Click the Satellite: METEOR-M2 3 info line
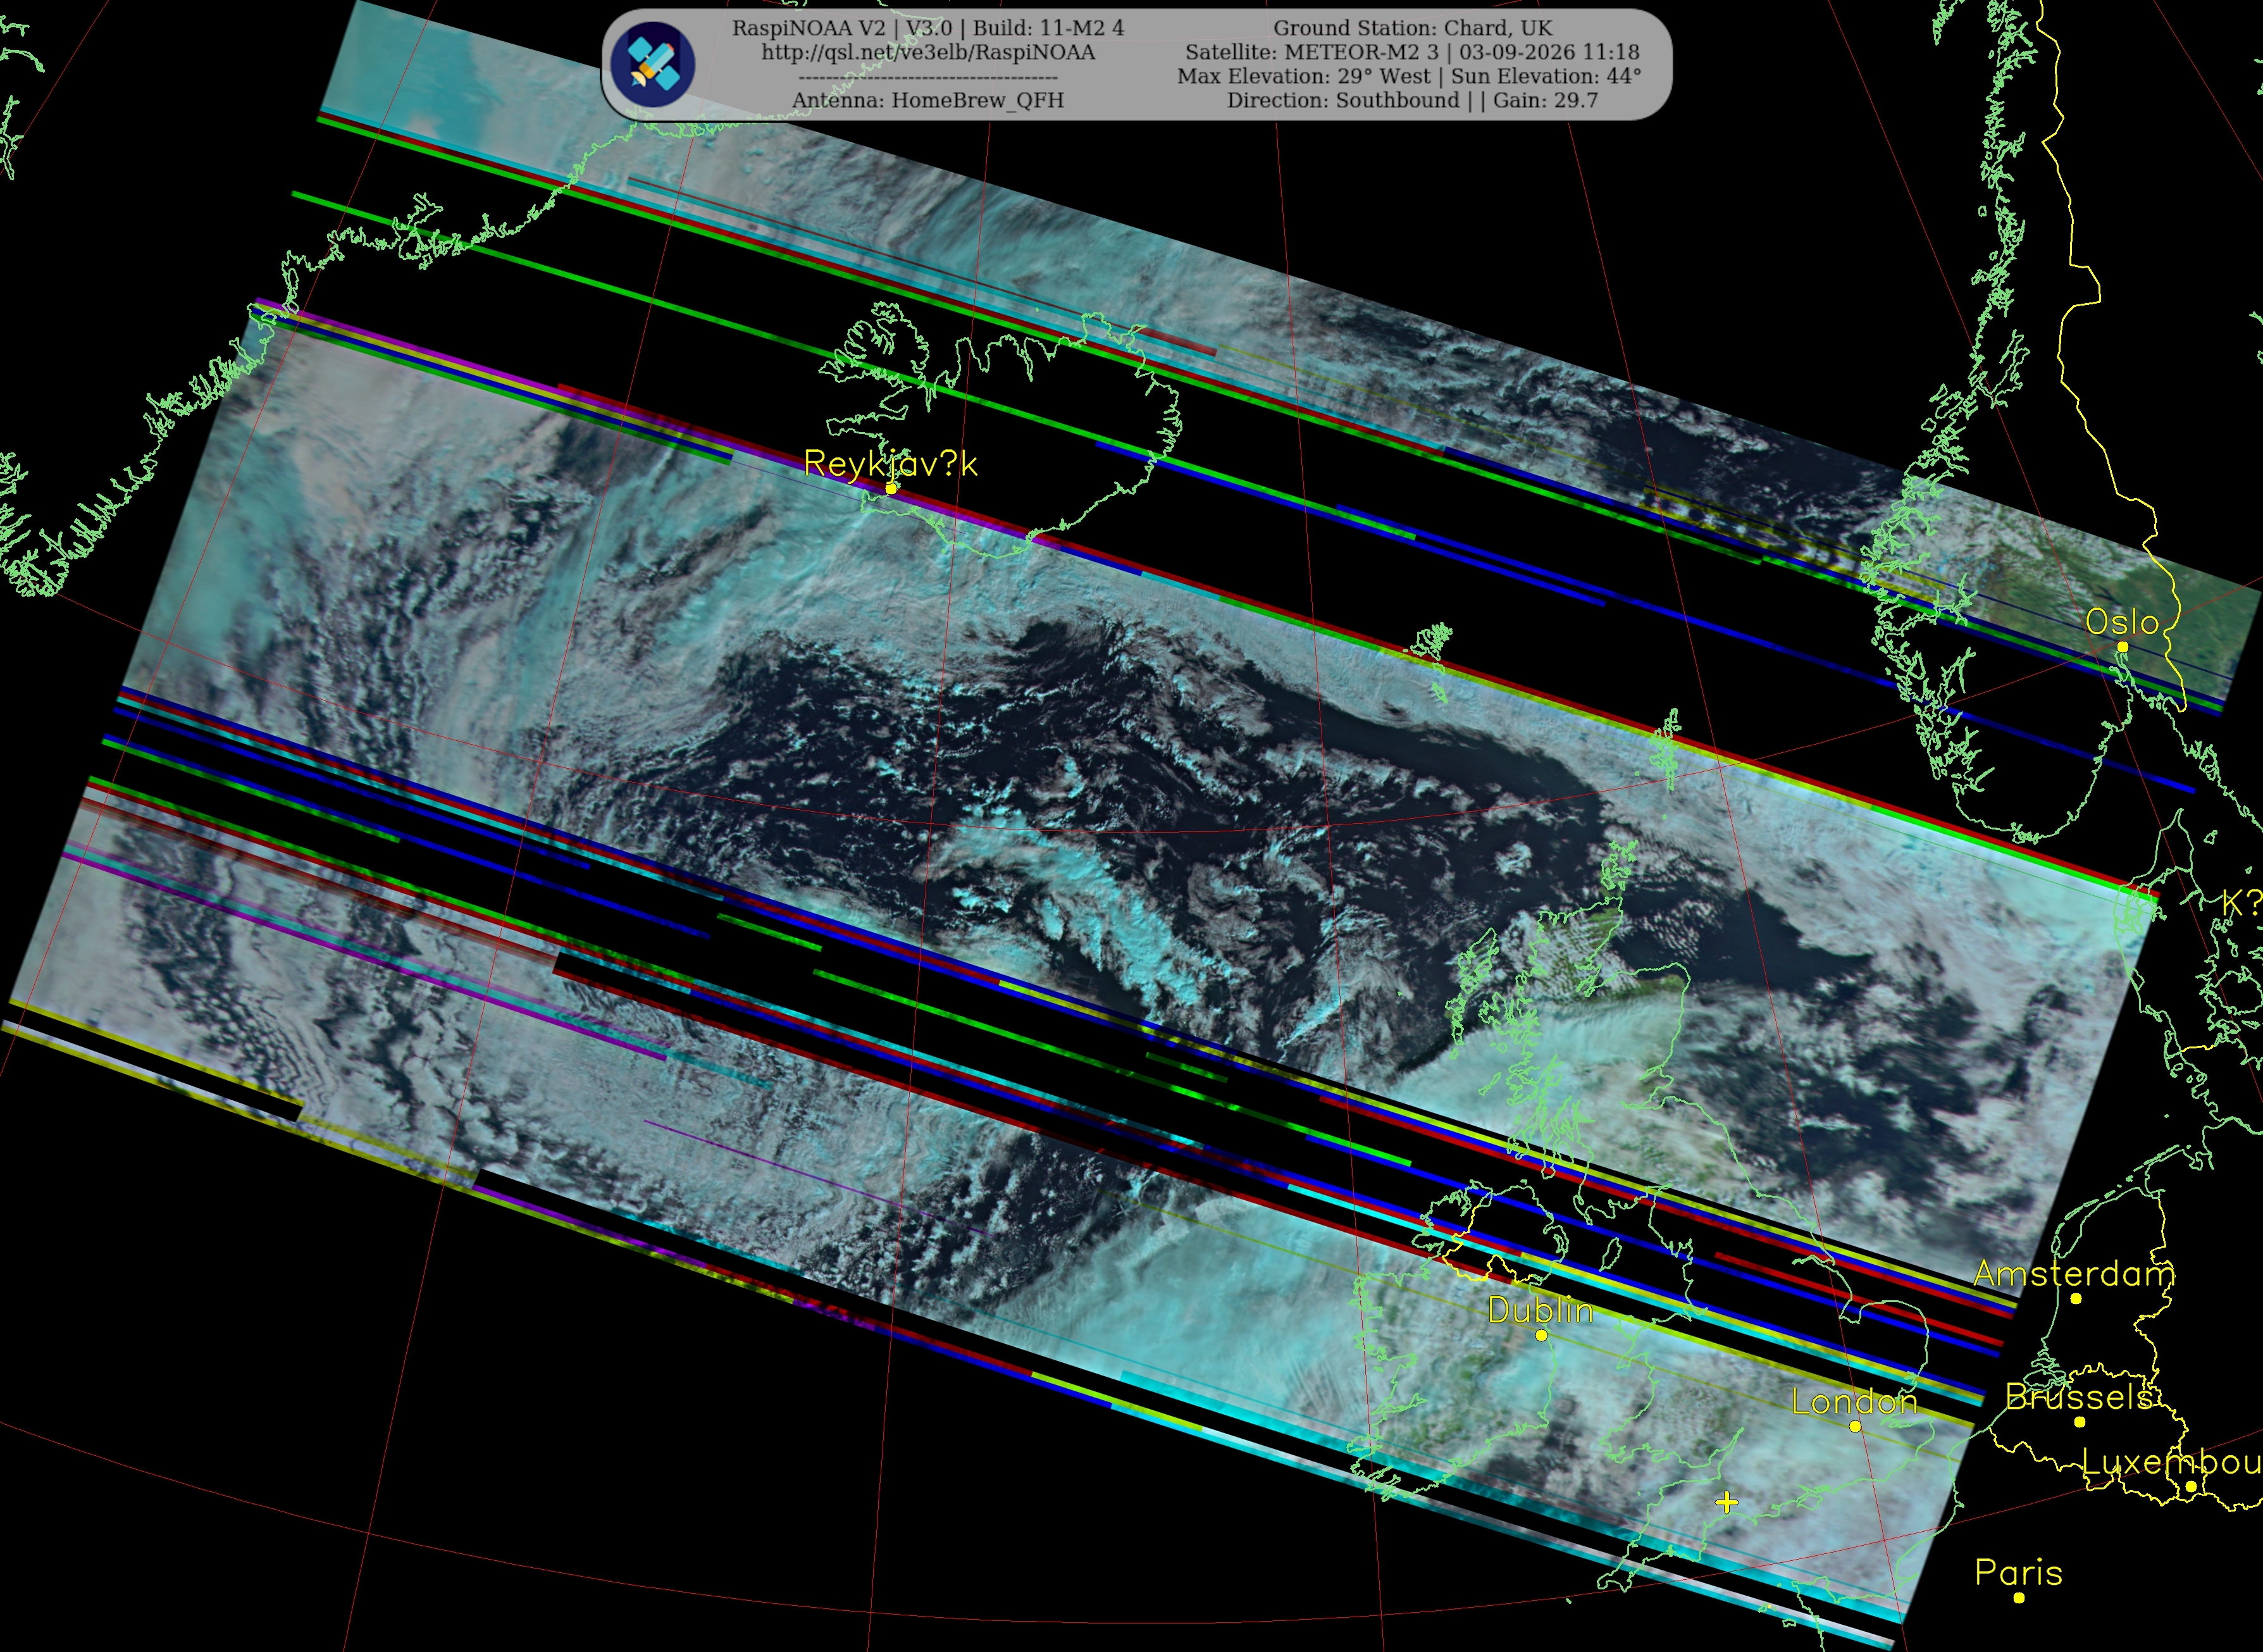 click(x=1412, y=52)
